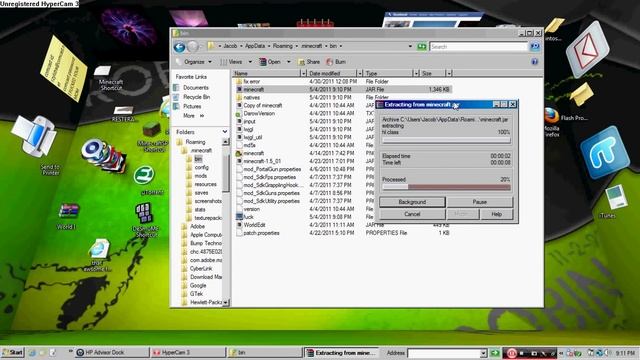Select the yellow sticky note on desktop
Screen dimensions: 640x360
coord(63,68)
